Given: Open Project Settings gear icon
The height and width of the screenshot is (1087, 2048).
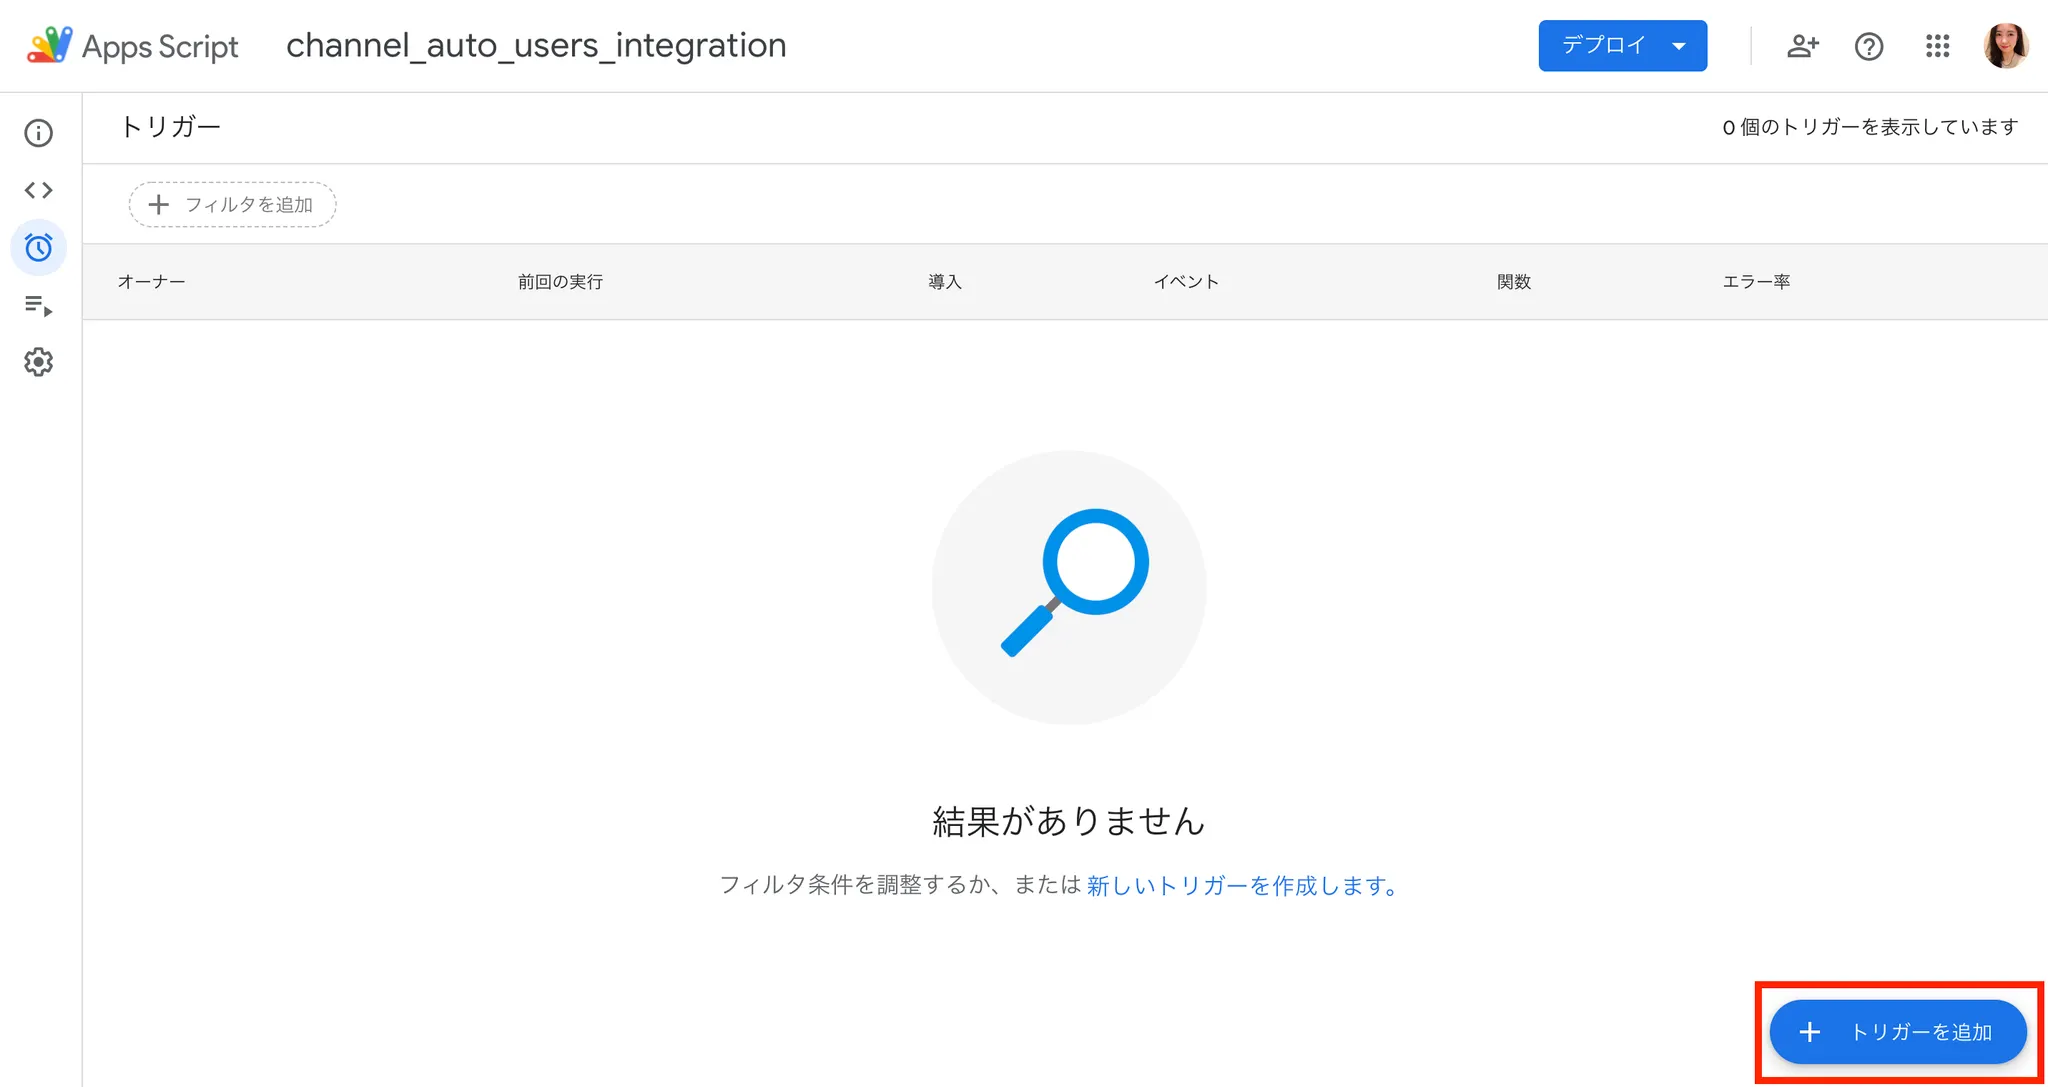Looking at the screenshot, I should [x=38, y=362].
